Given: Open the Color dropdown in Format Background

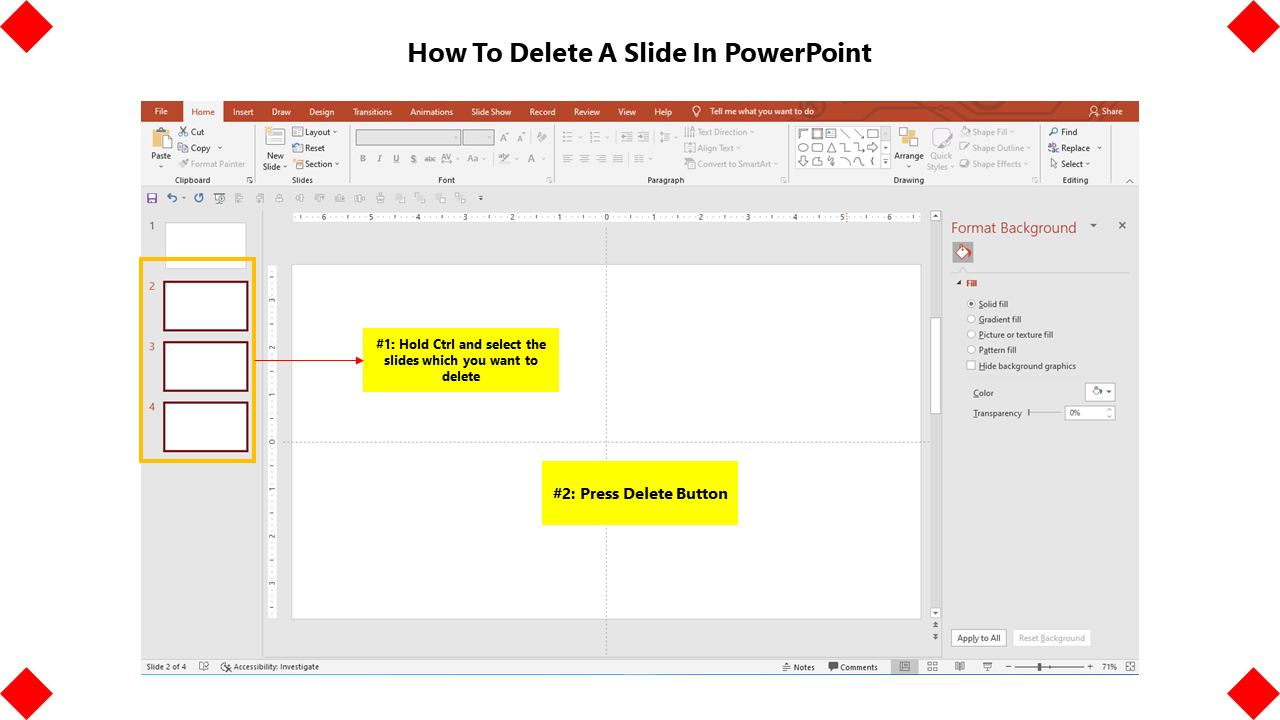Looking at the screenshot, I should [1100, 392].
